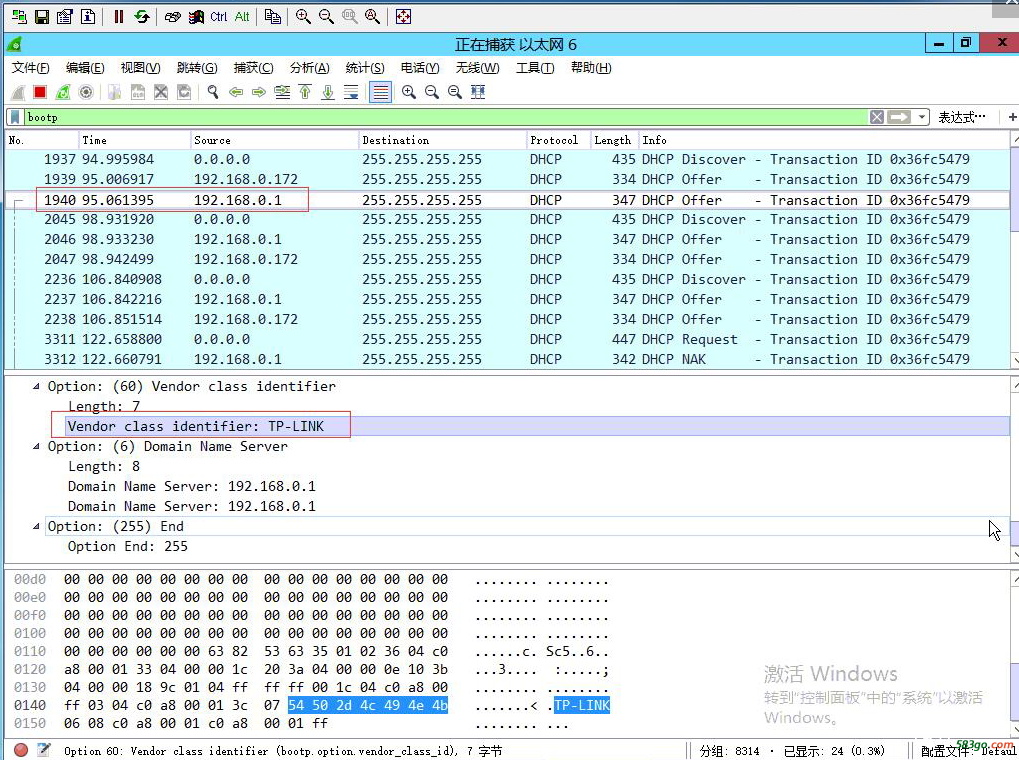Click the new connection icon in viewer toolbar
The height and width of the screenshot is (760, 1019).
(19, 16)
